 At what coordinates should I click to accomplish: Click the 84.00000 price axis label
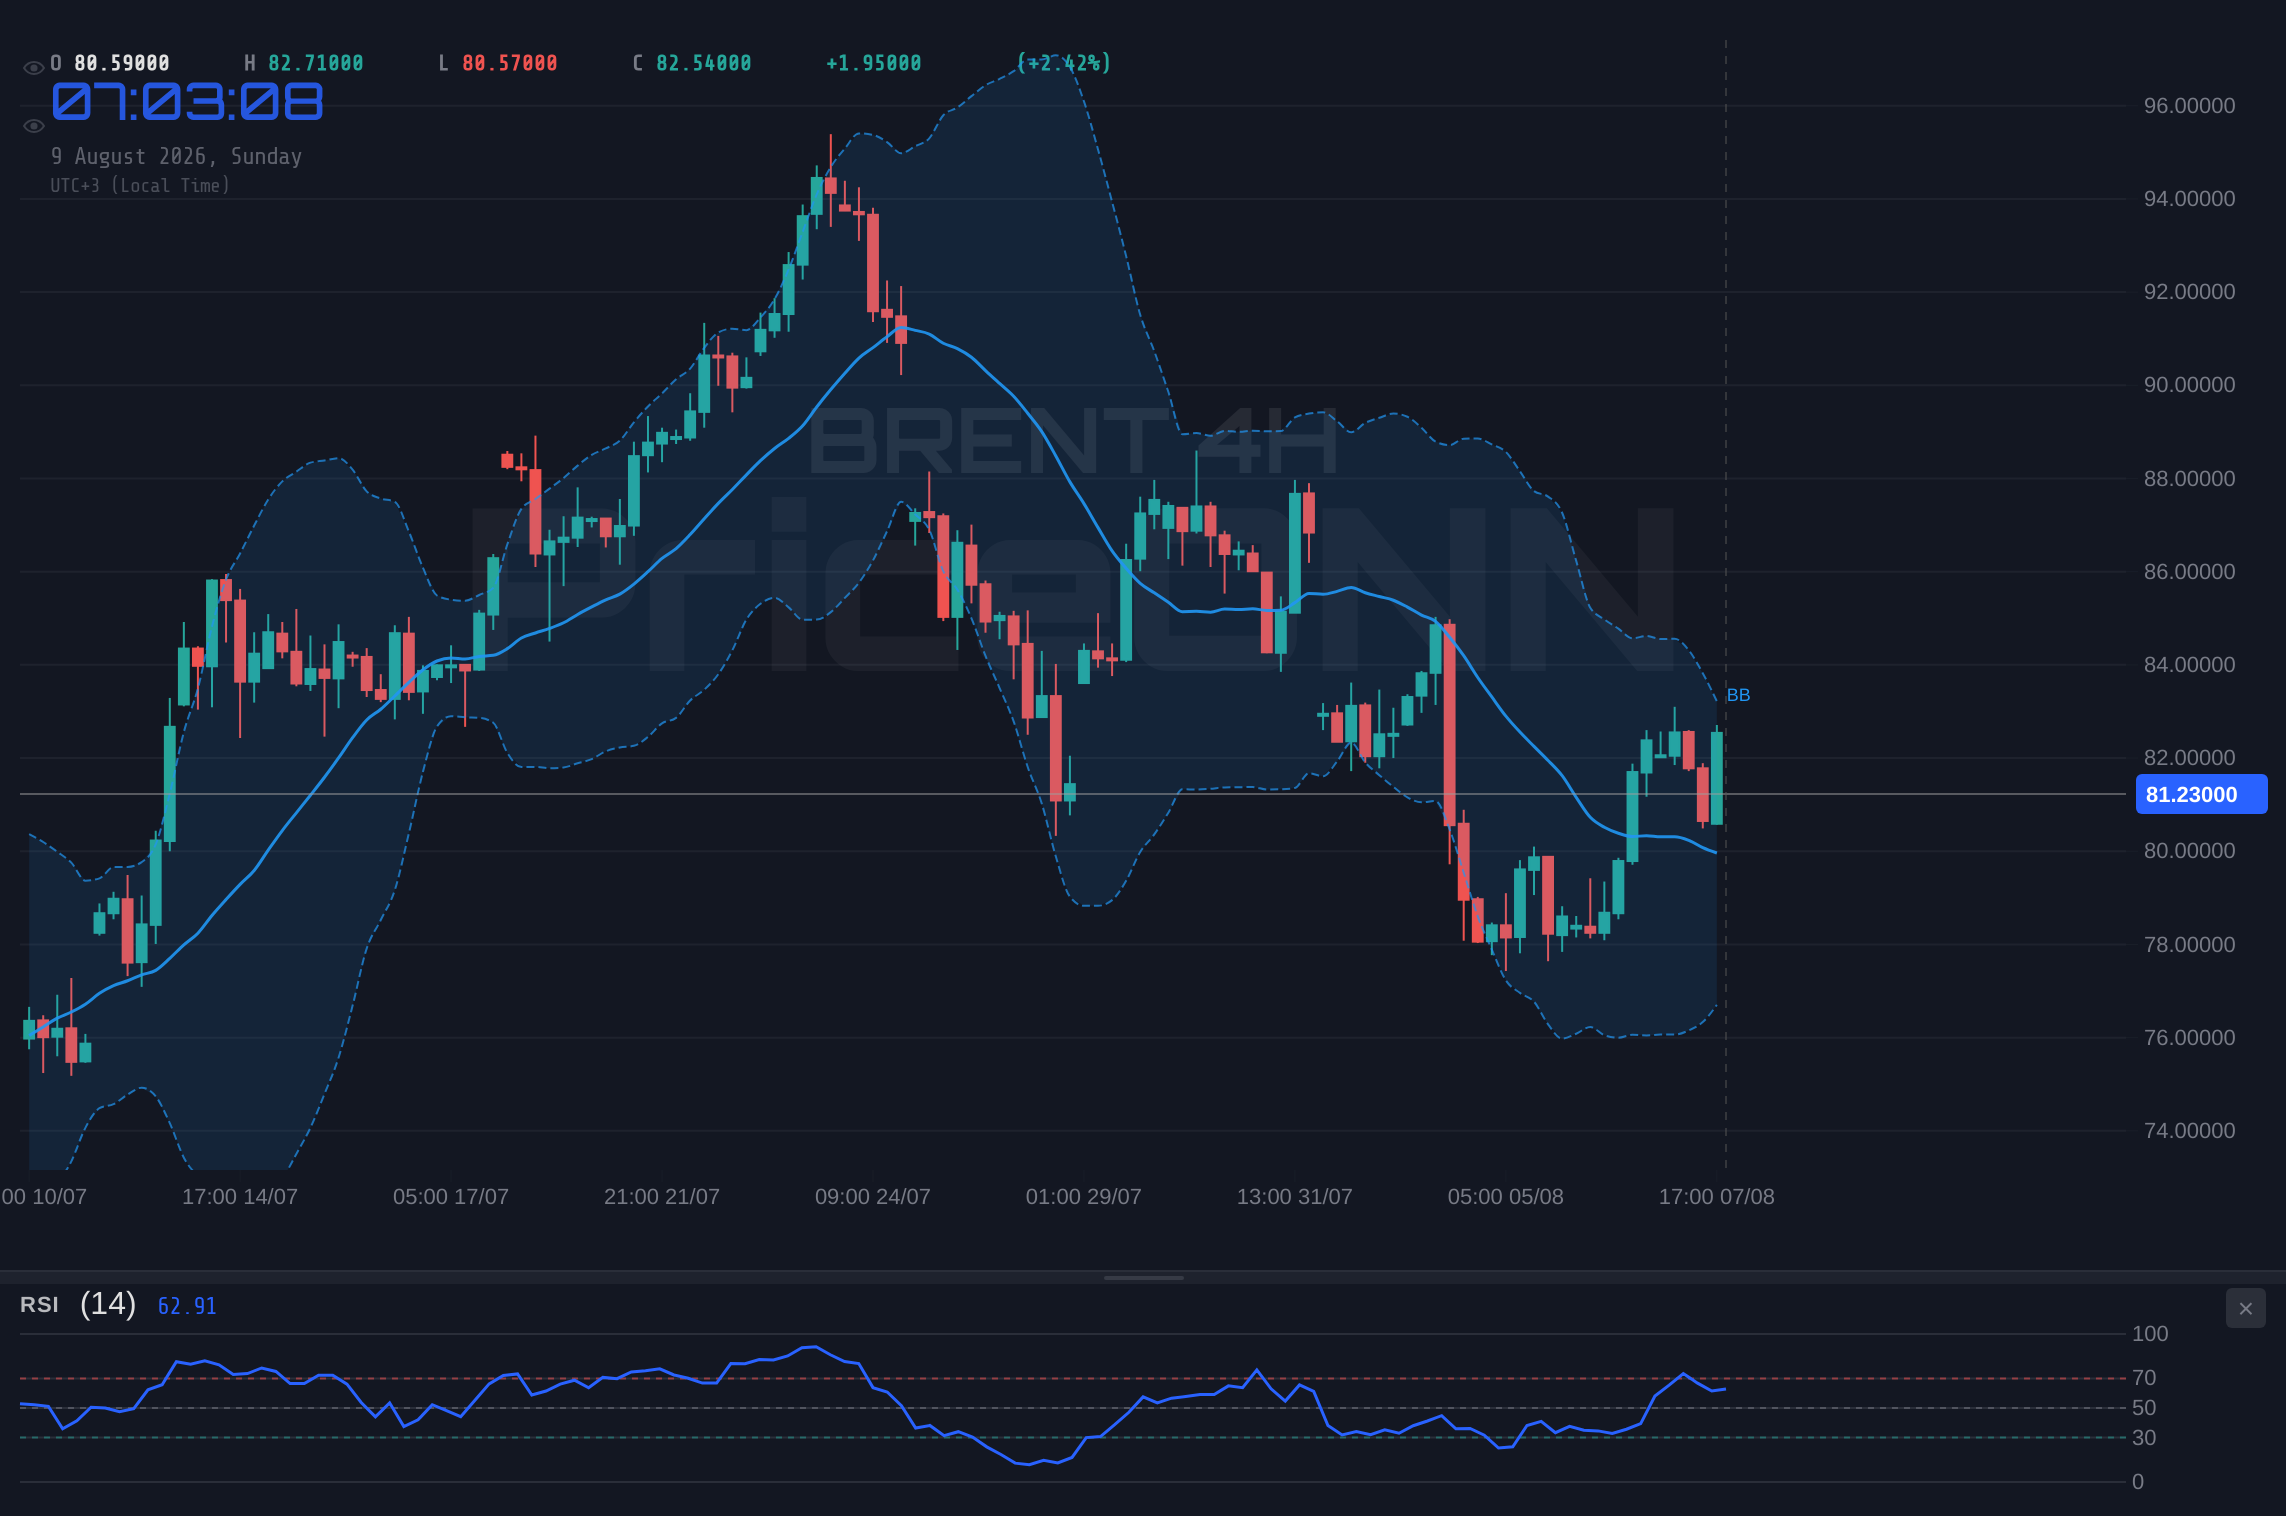pos(2189,665)
